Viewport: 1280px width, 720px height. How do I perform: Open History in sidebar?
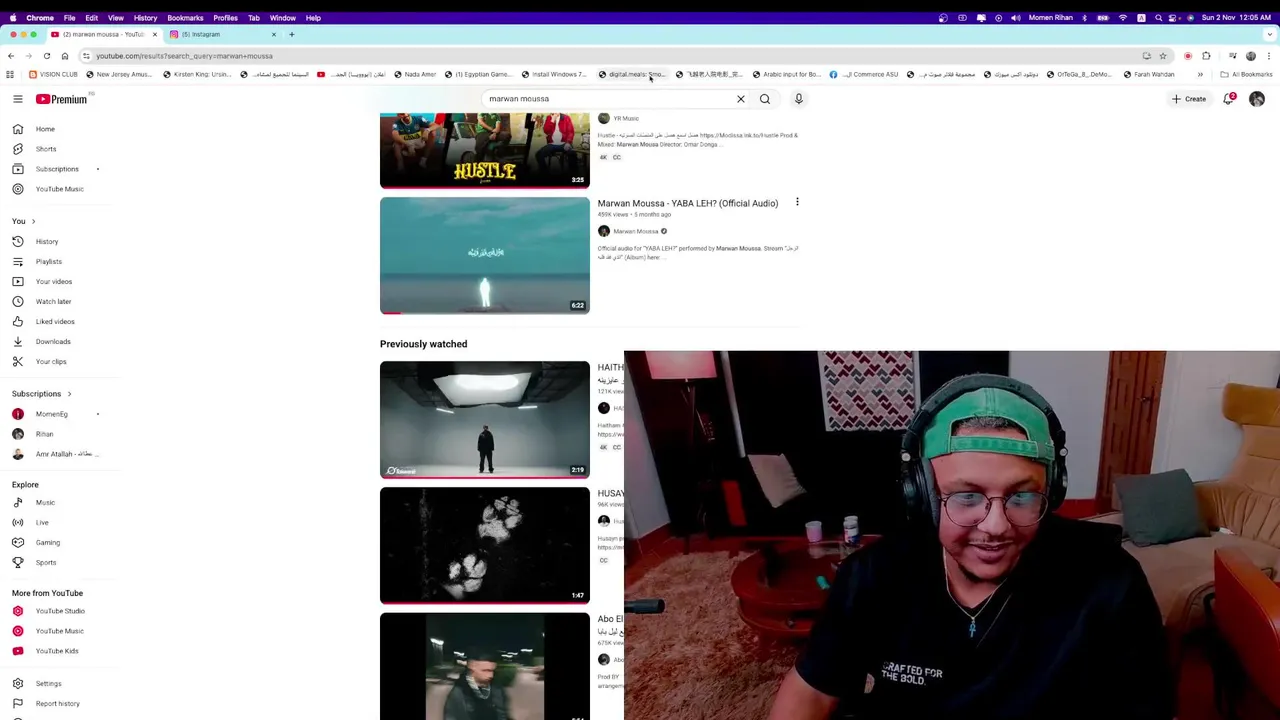(46, 241)
